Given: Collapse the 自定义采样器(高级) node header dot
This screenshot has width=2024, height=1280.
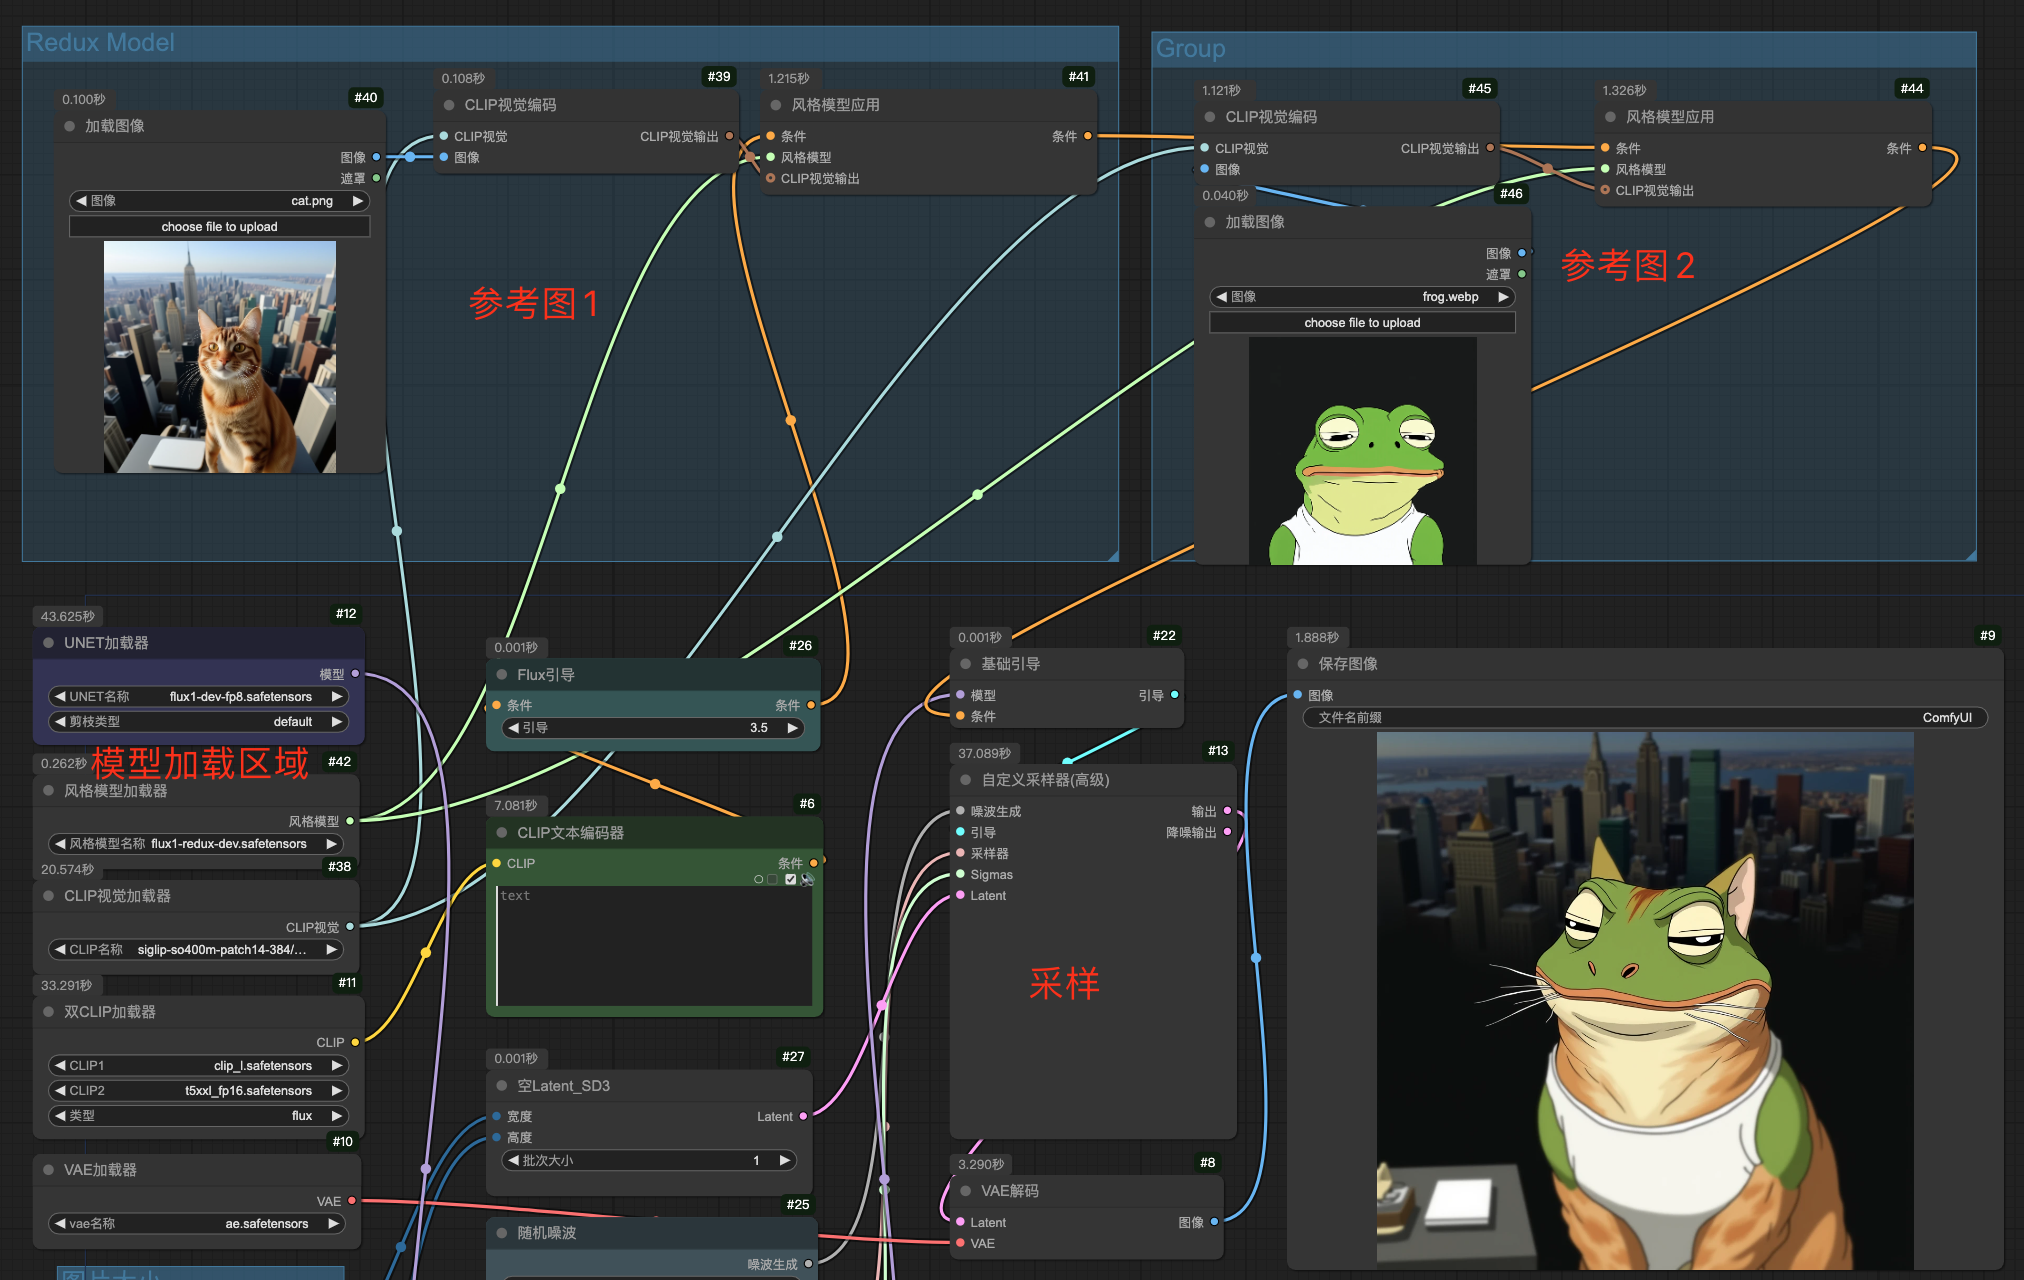Looking at the screenshot, I should coord(963,780).
